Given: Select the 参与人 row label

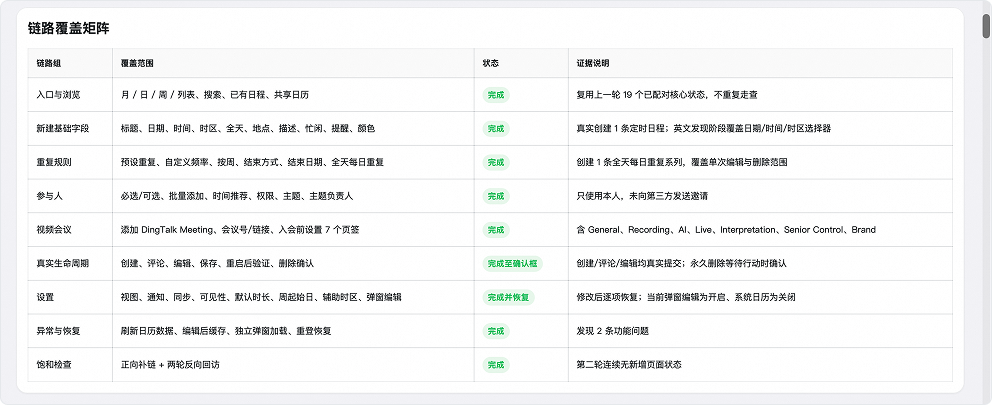Looking at the screenshot, I should pyautogui.click(x=49, y=196).
